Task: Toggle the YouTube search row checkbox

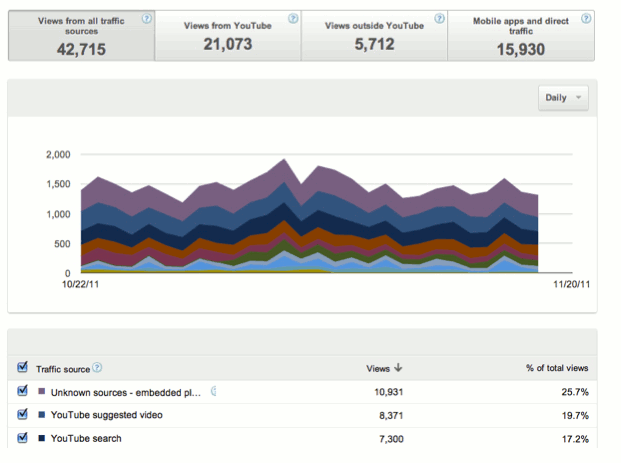Action: tap(23, 438)
